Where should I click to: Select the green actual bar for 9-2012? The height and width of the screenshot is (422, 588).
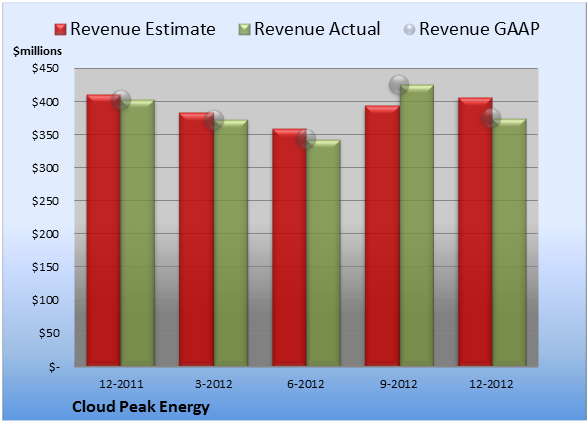417,225
